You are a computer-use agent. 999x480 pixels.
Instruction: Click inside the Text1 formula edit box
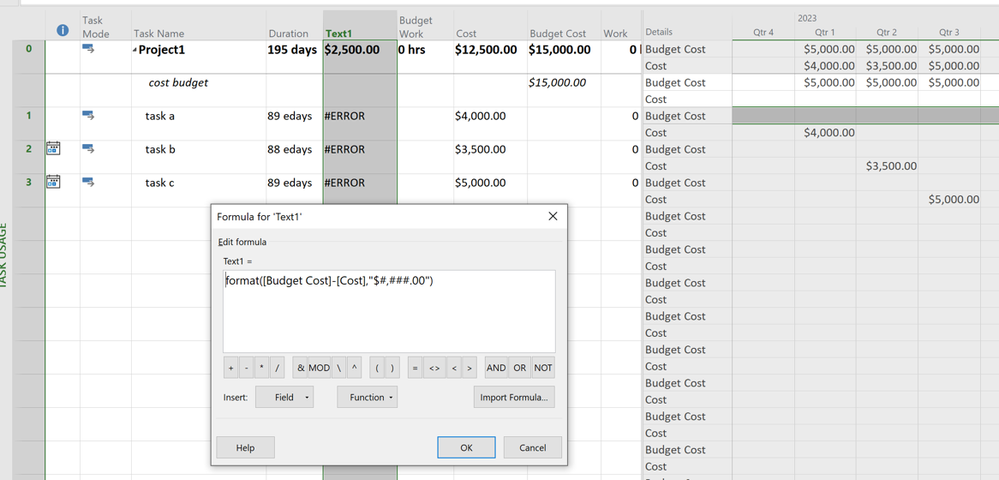(x=389, y=311)
